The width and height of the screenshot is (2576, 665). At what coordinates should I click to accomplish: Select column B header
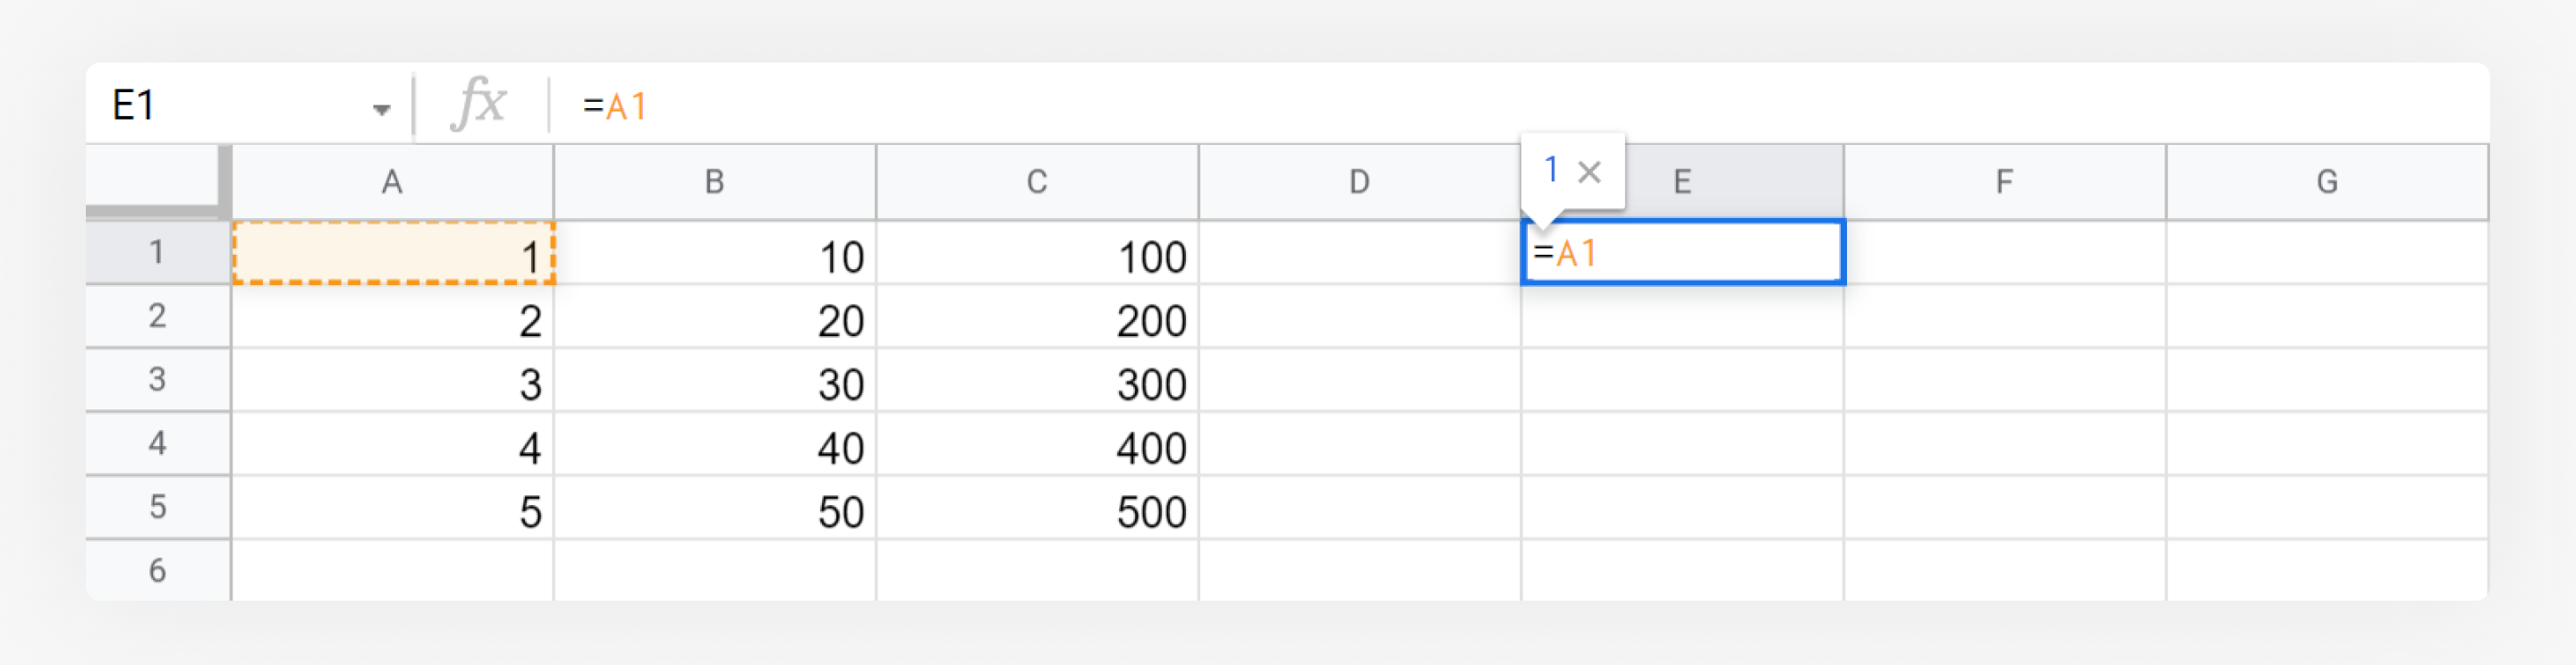(714, 182)
